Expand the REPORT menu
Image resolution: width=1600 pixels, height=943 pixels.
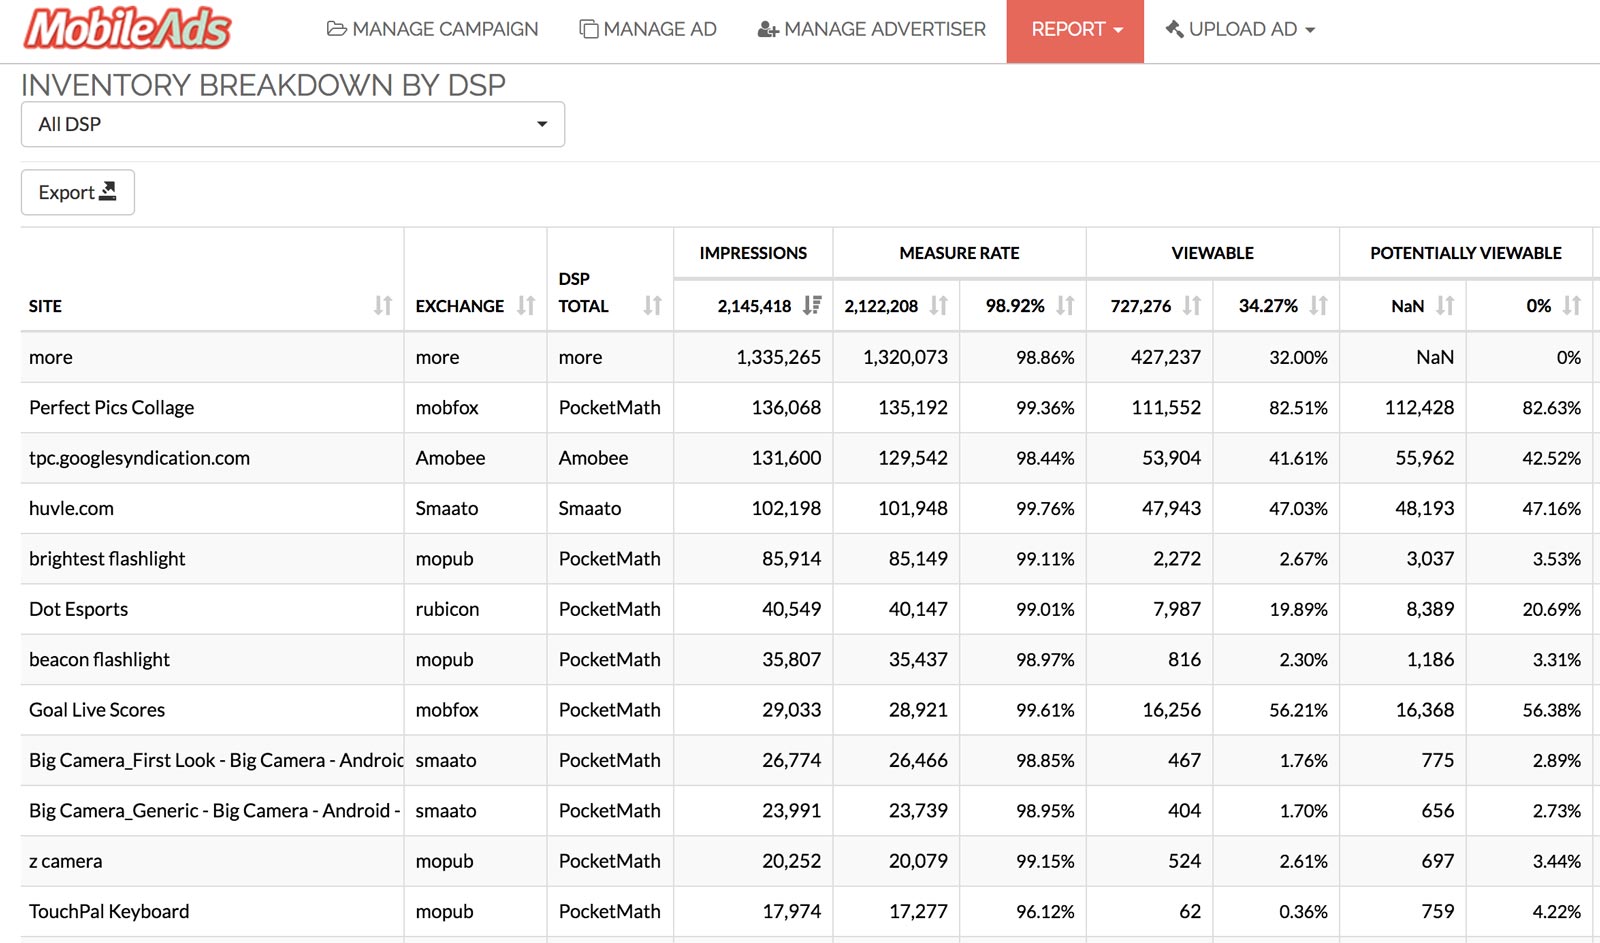pos(1075,30)
